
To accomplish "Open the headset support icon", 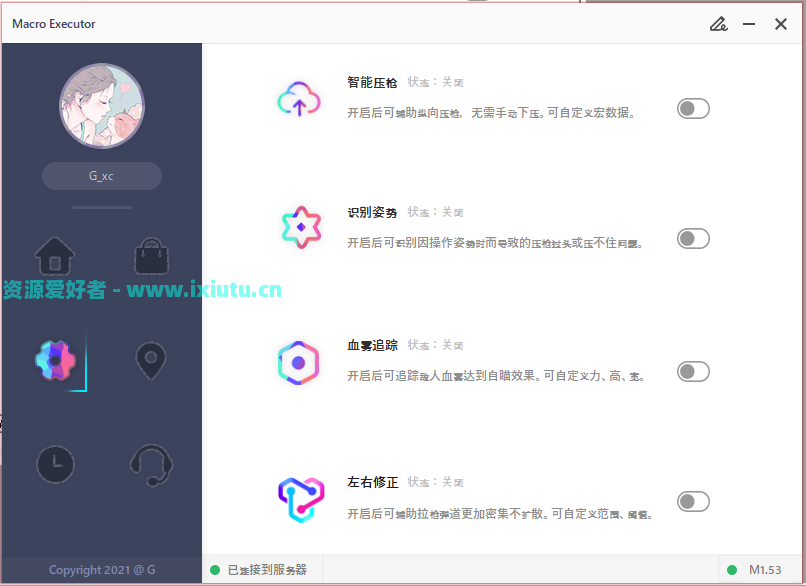I will (x=151, y=465).
